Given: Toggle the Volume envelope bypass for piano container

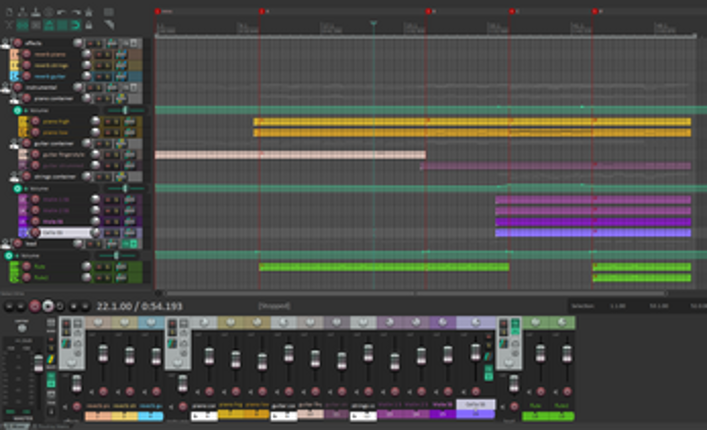Looking at the screenshot, I should coord(18,110).
